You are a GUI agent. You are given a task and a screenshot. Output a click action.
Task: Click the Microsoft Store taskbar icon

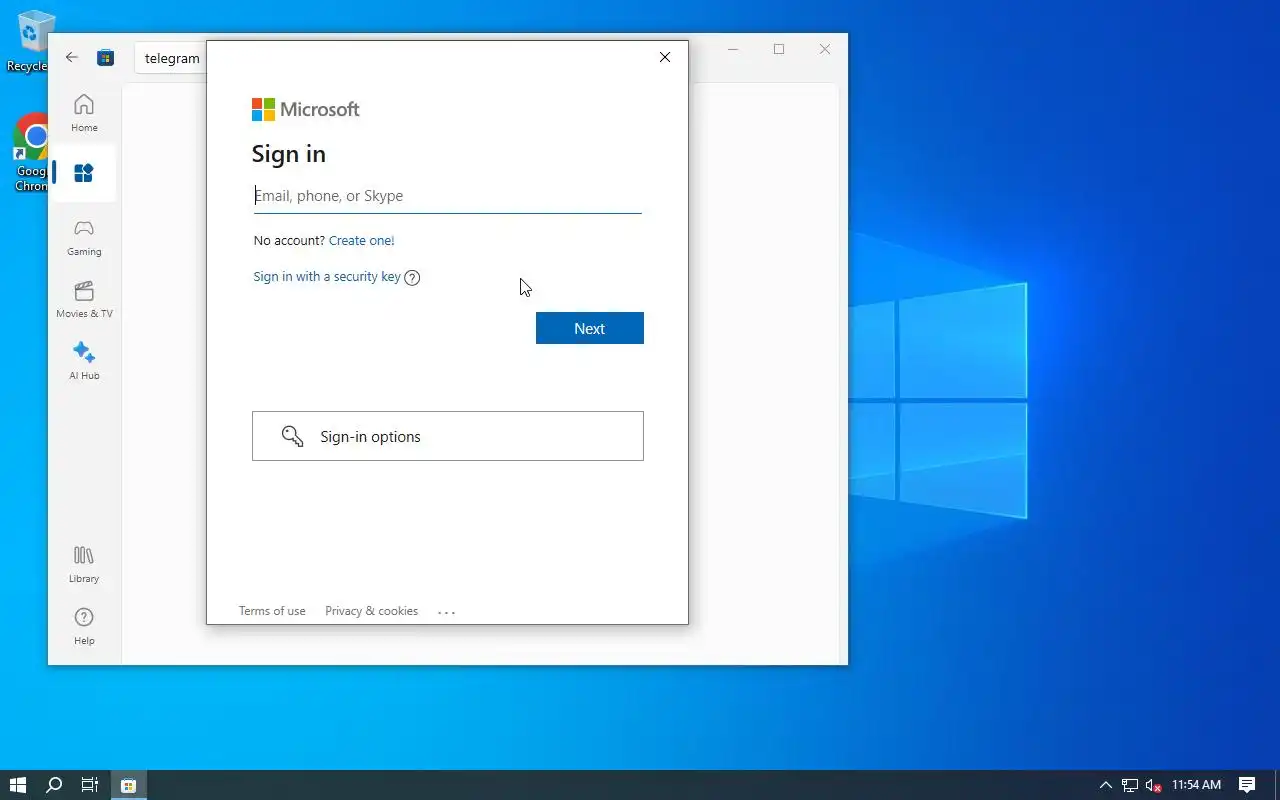(128, 785)
